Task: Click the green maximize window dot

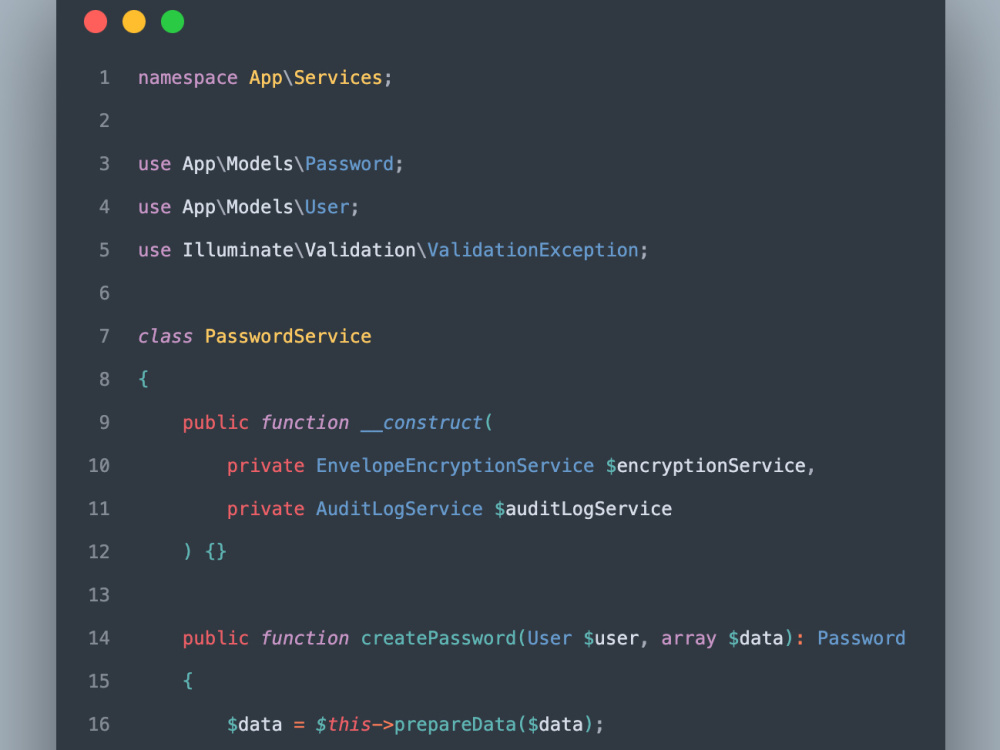Action: [172, 22]
